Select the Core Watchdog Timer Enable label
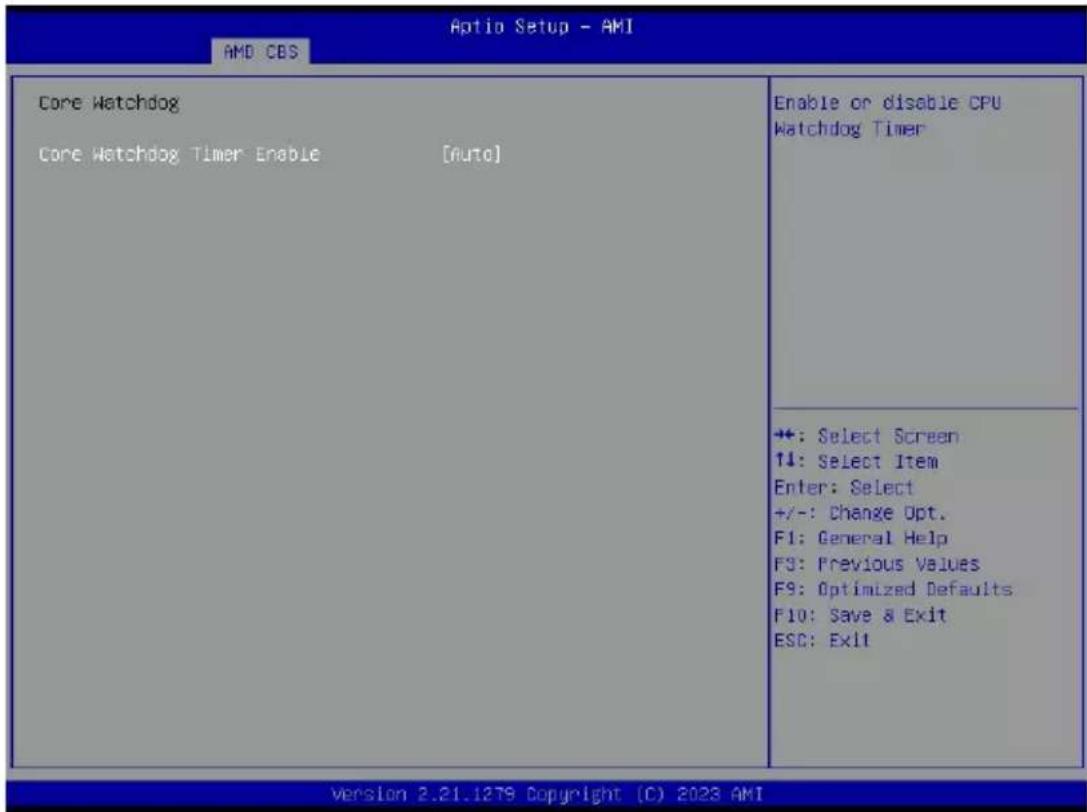 179,154
